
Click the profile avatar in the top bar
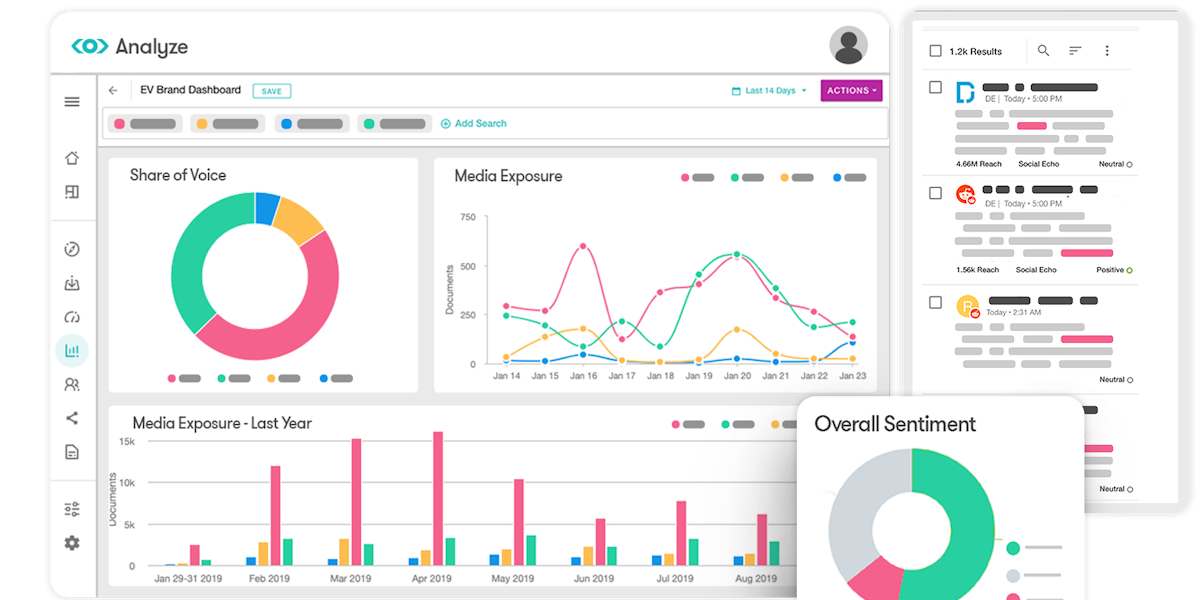coord(847,44)
